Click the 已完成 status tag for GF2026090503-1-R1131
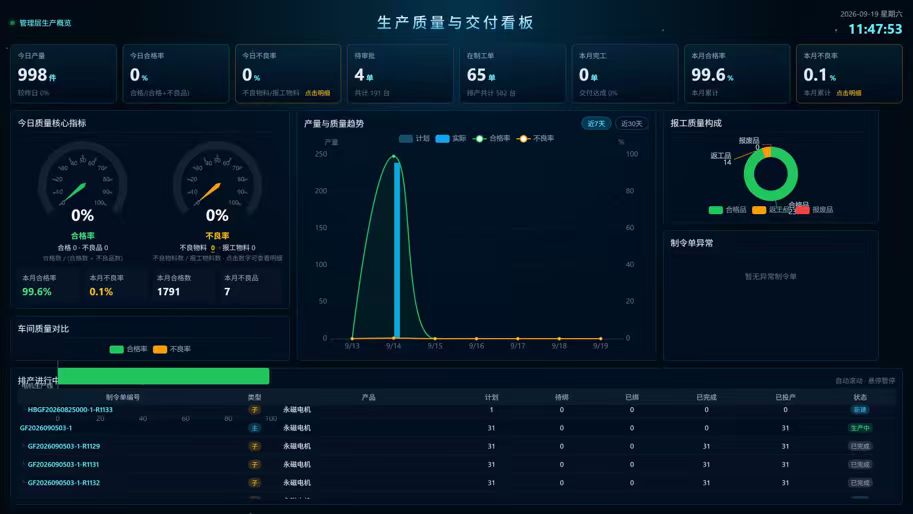 [x=859, y=465]
